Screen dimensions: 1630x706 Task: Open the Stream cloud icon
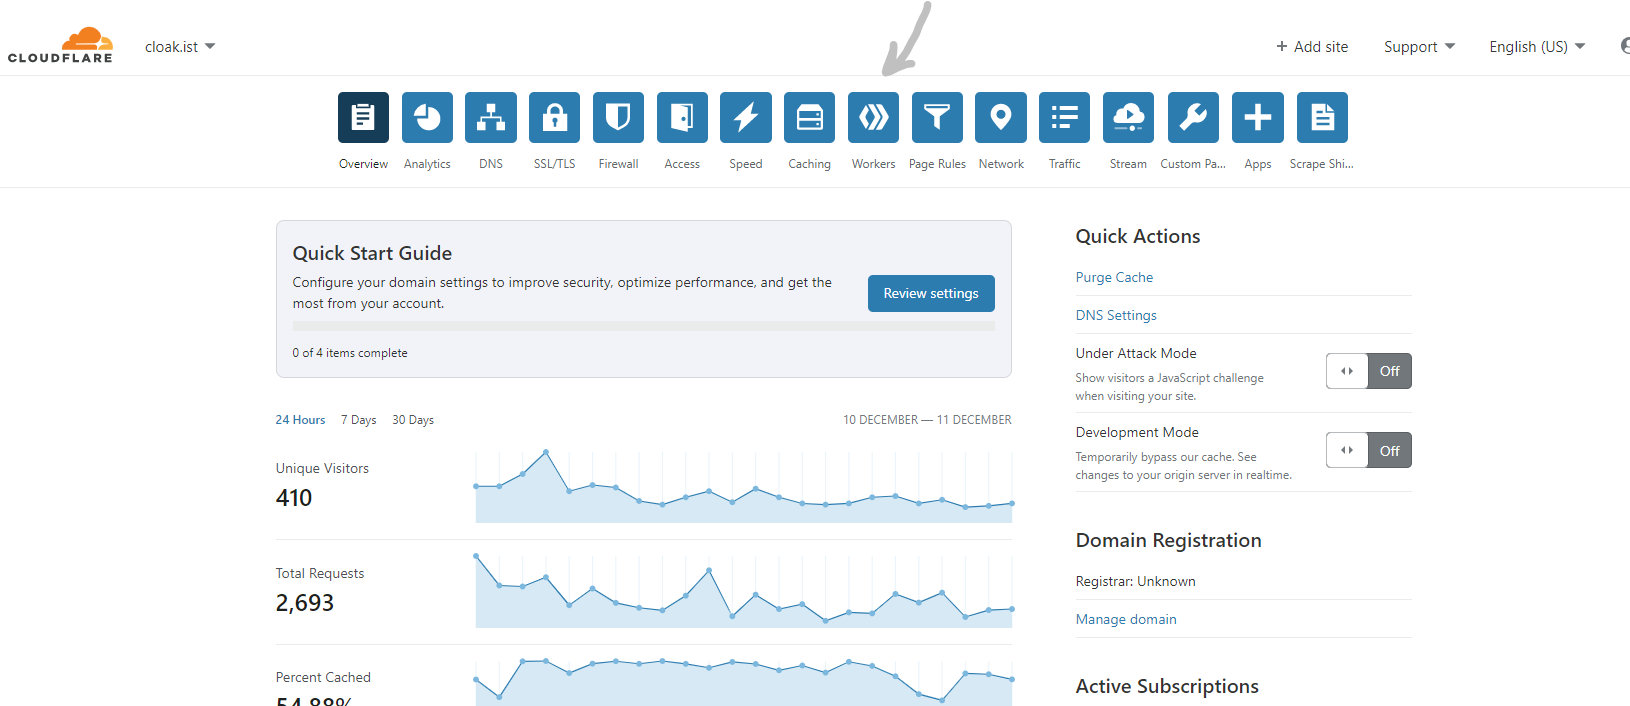(1128, 118)
